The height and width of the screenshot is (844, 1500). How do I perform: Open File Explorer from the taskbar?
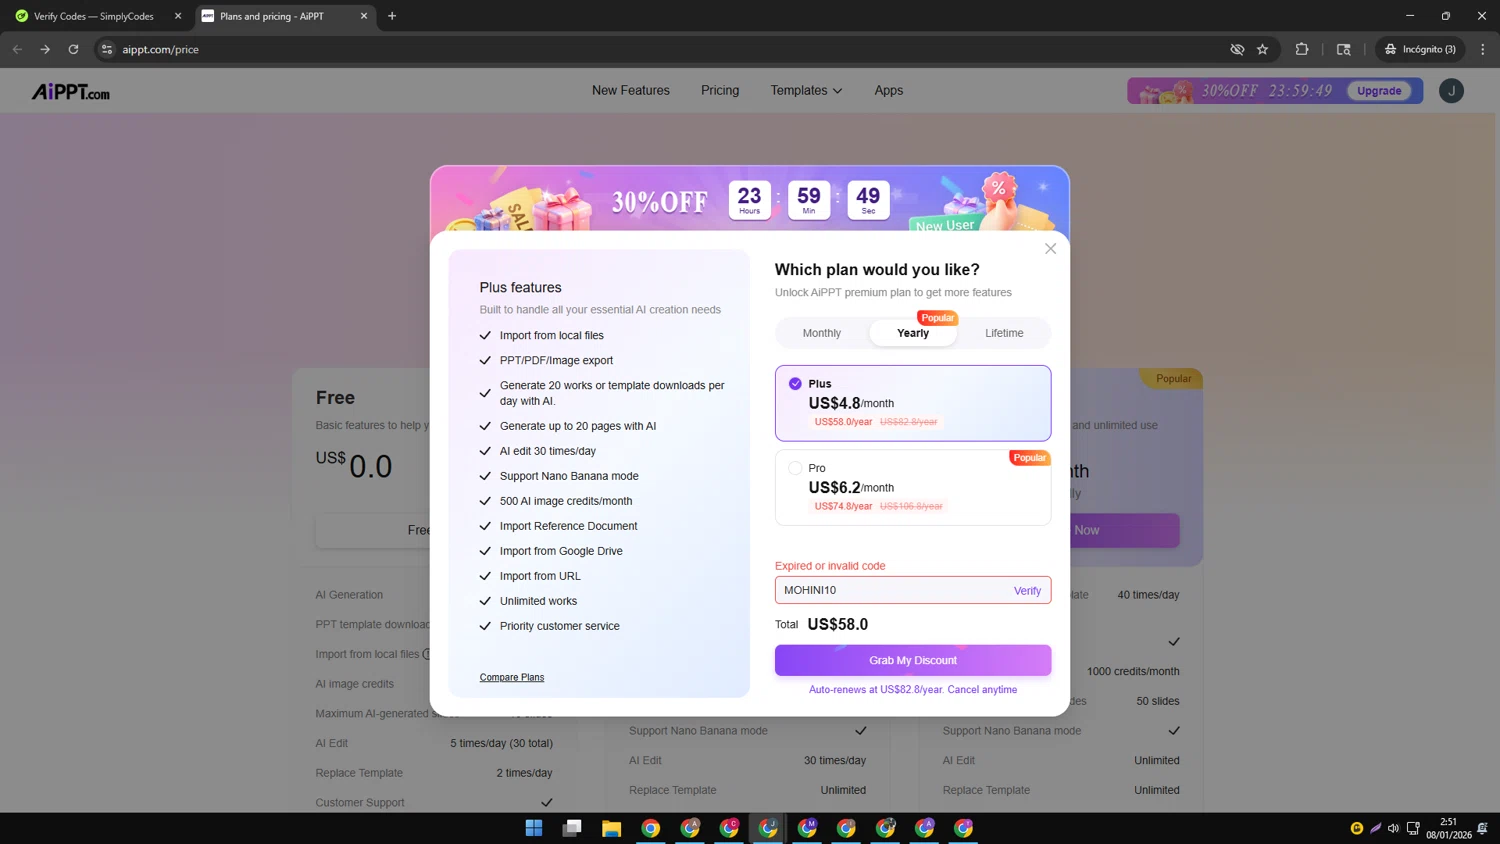[x=611, y=828]
